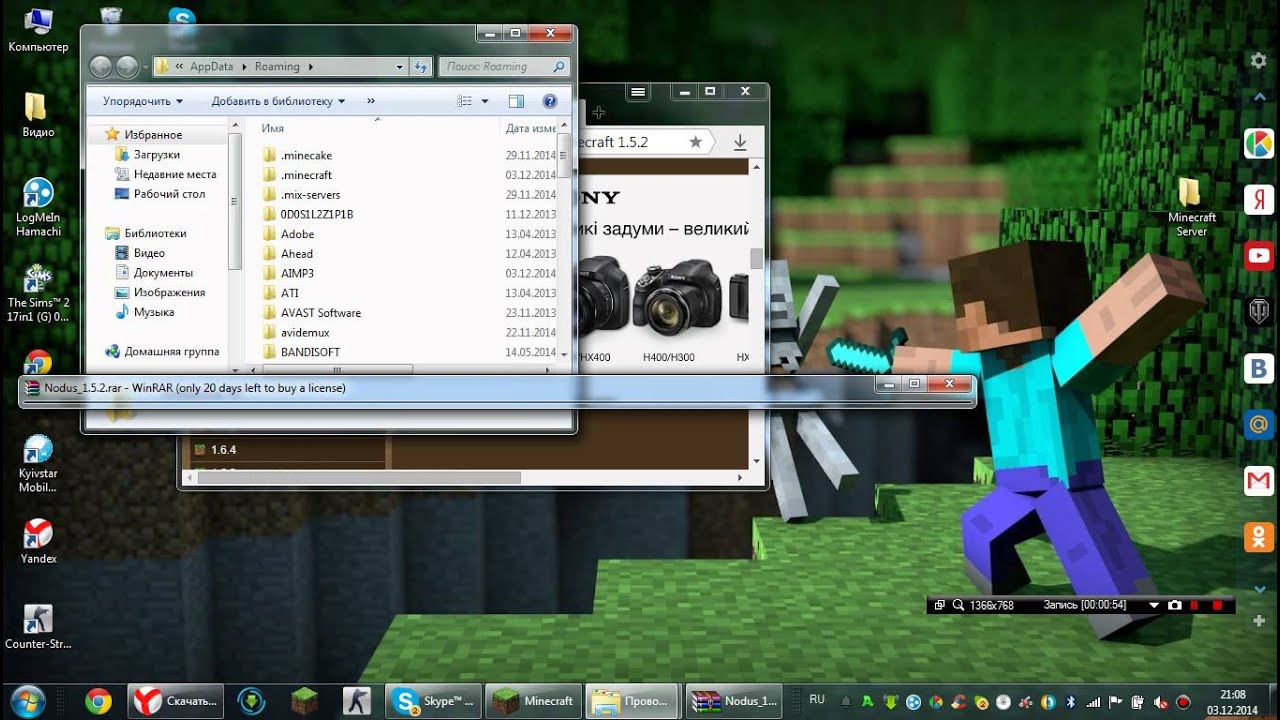
Task: Select 1.6.4 version in browser page
Action: (223, 450)
